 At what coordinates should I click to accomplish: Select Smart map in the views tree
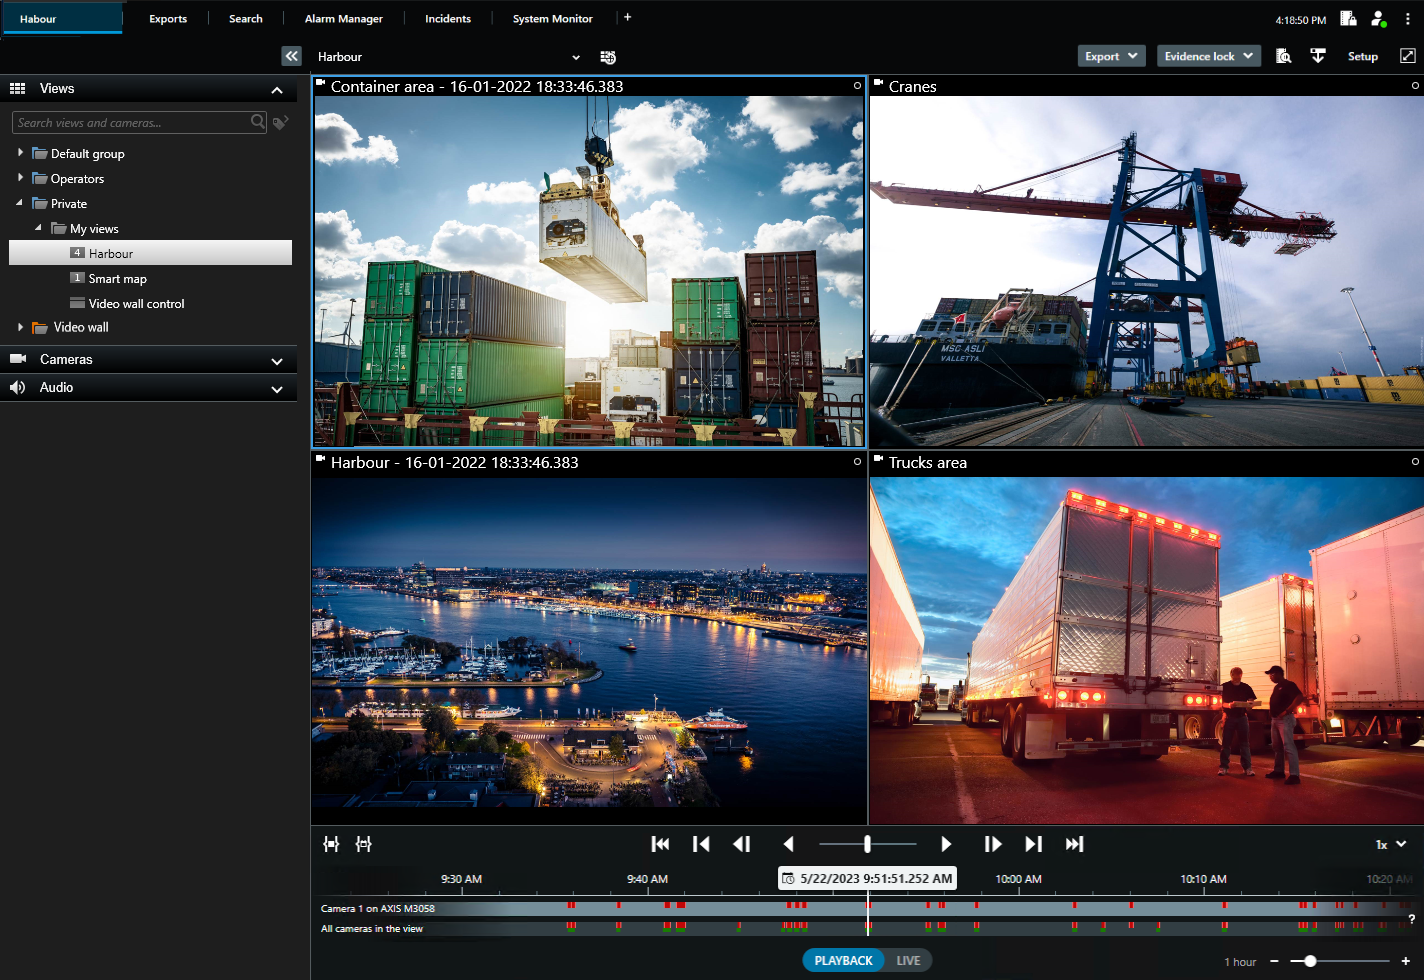[117, 279]
